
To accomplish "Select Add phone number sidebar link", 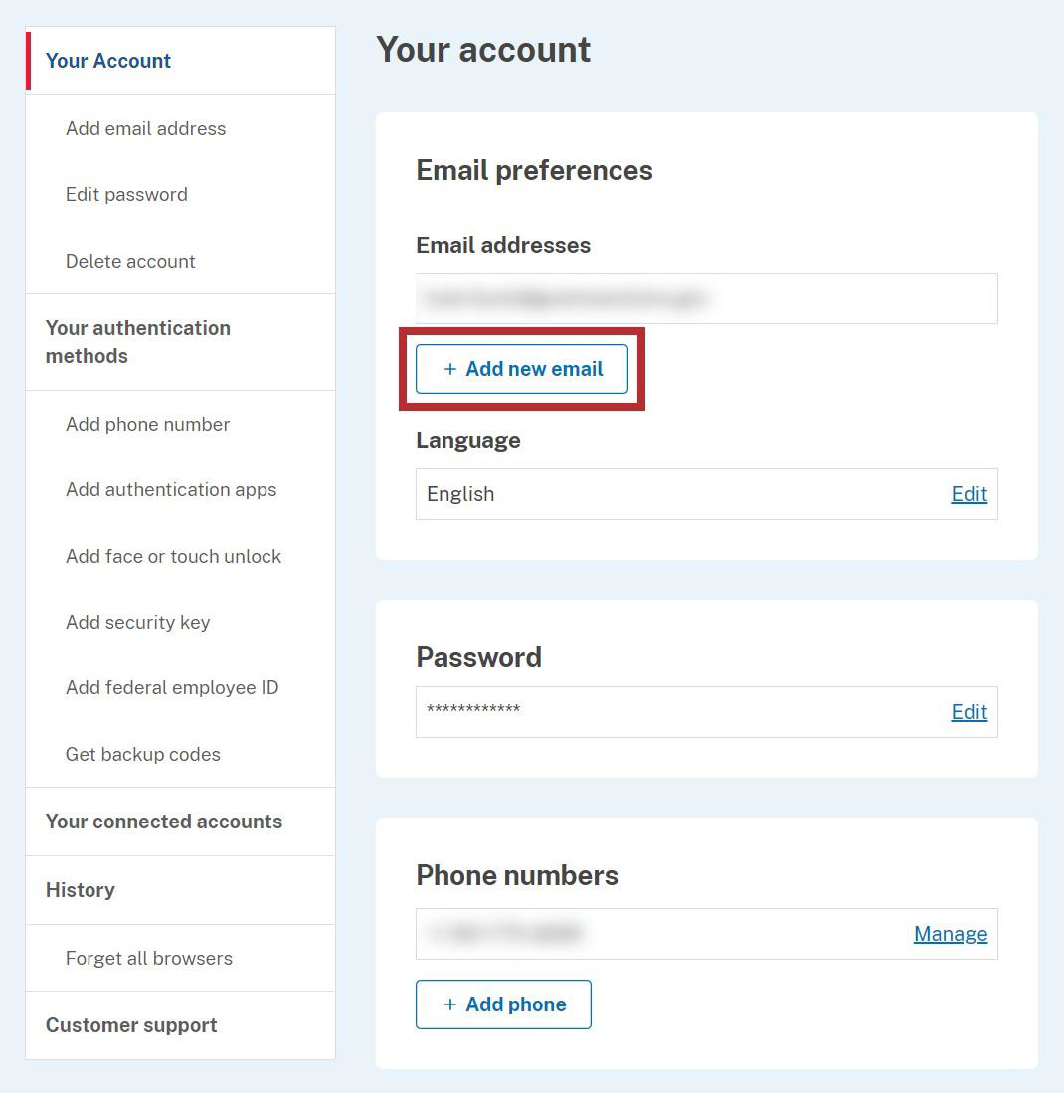I will point(148,424).
